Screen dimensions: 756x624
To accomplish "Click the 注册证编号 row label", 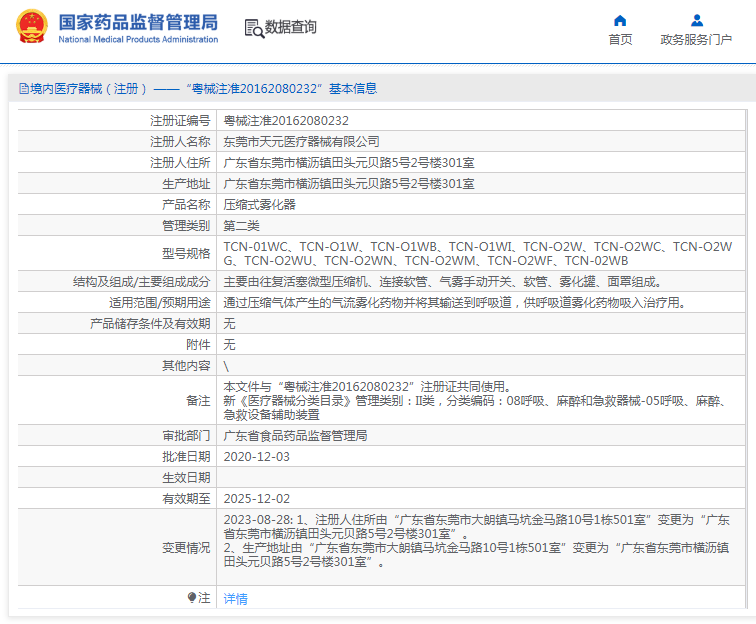I will 180,121.
